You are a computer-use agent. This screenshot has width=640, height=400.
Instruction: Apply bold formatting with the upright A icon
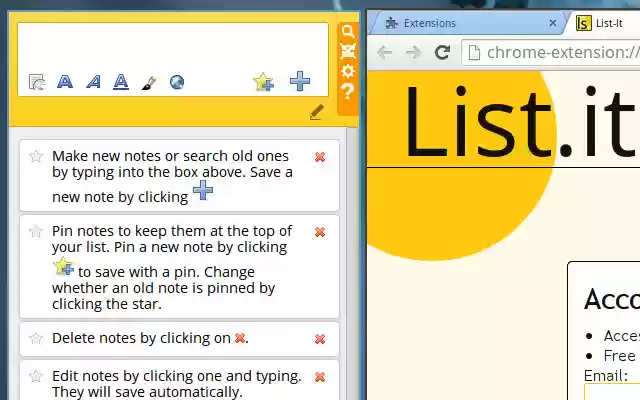(x=65, y=82)
